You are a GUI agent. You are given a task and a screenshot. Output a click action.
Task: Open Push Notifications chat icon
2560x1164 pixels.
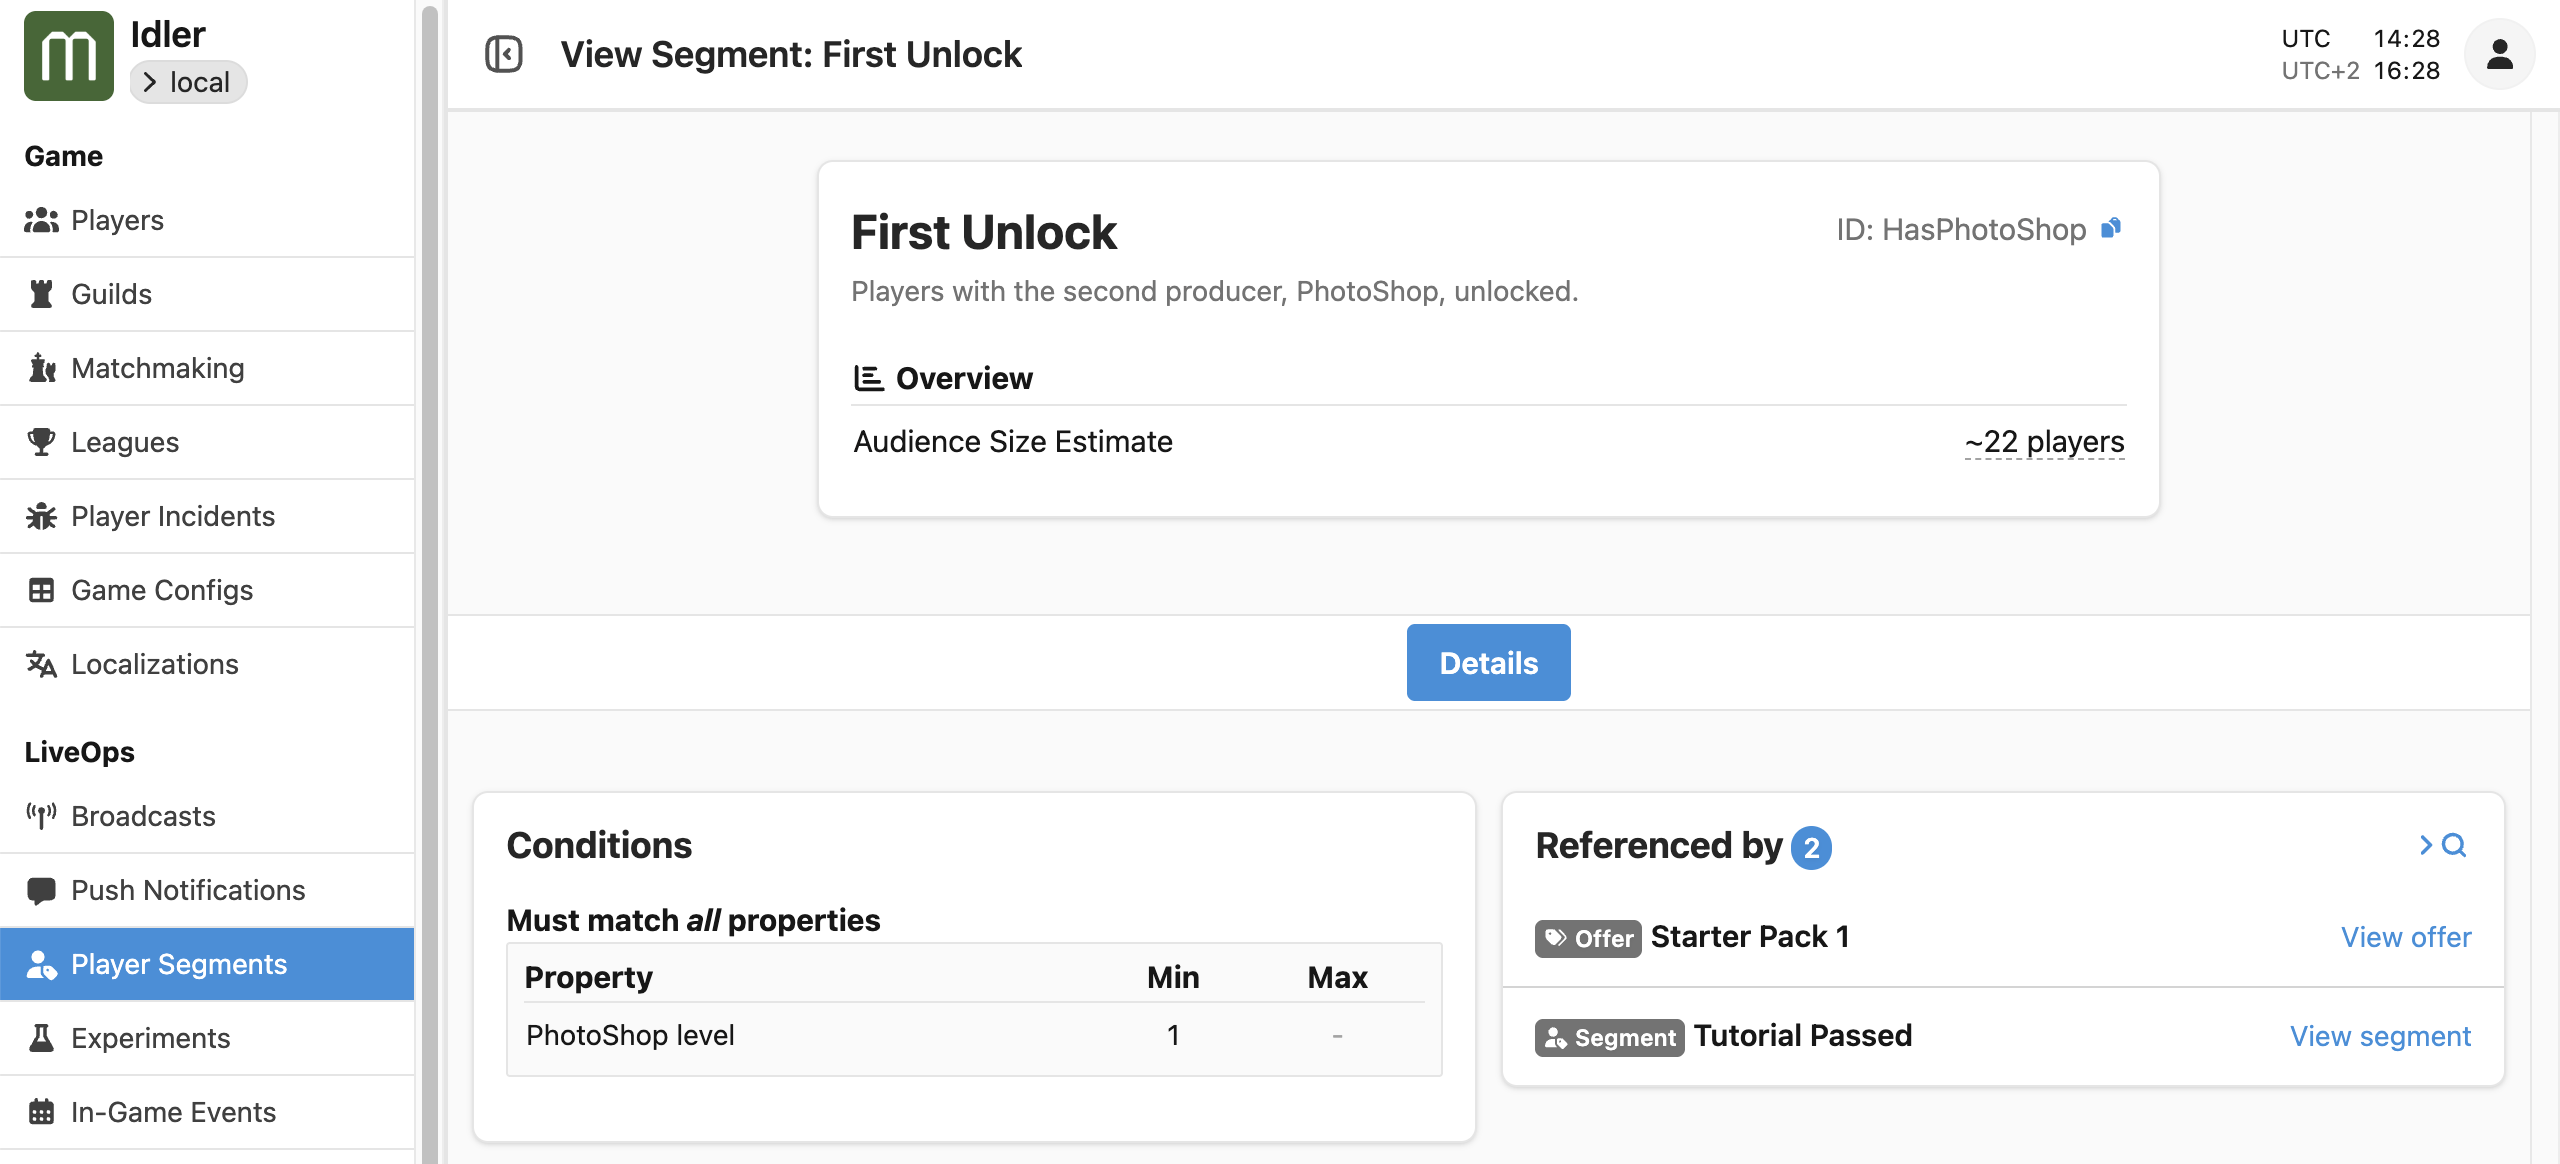(41, 890)
